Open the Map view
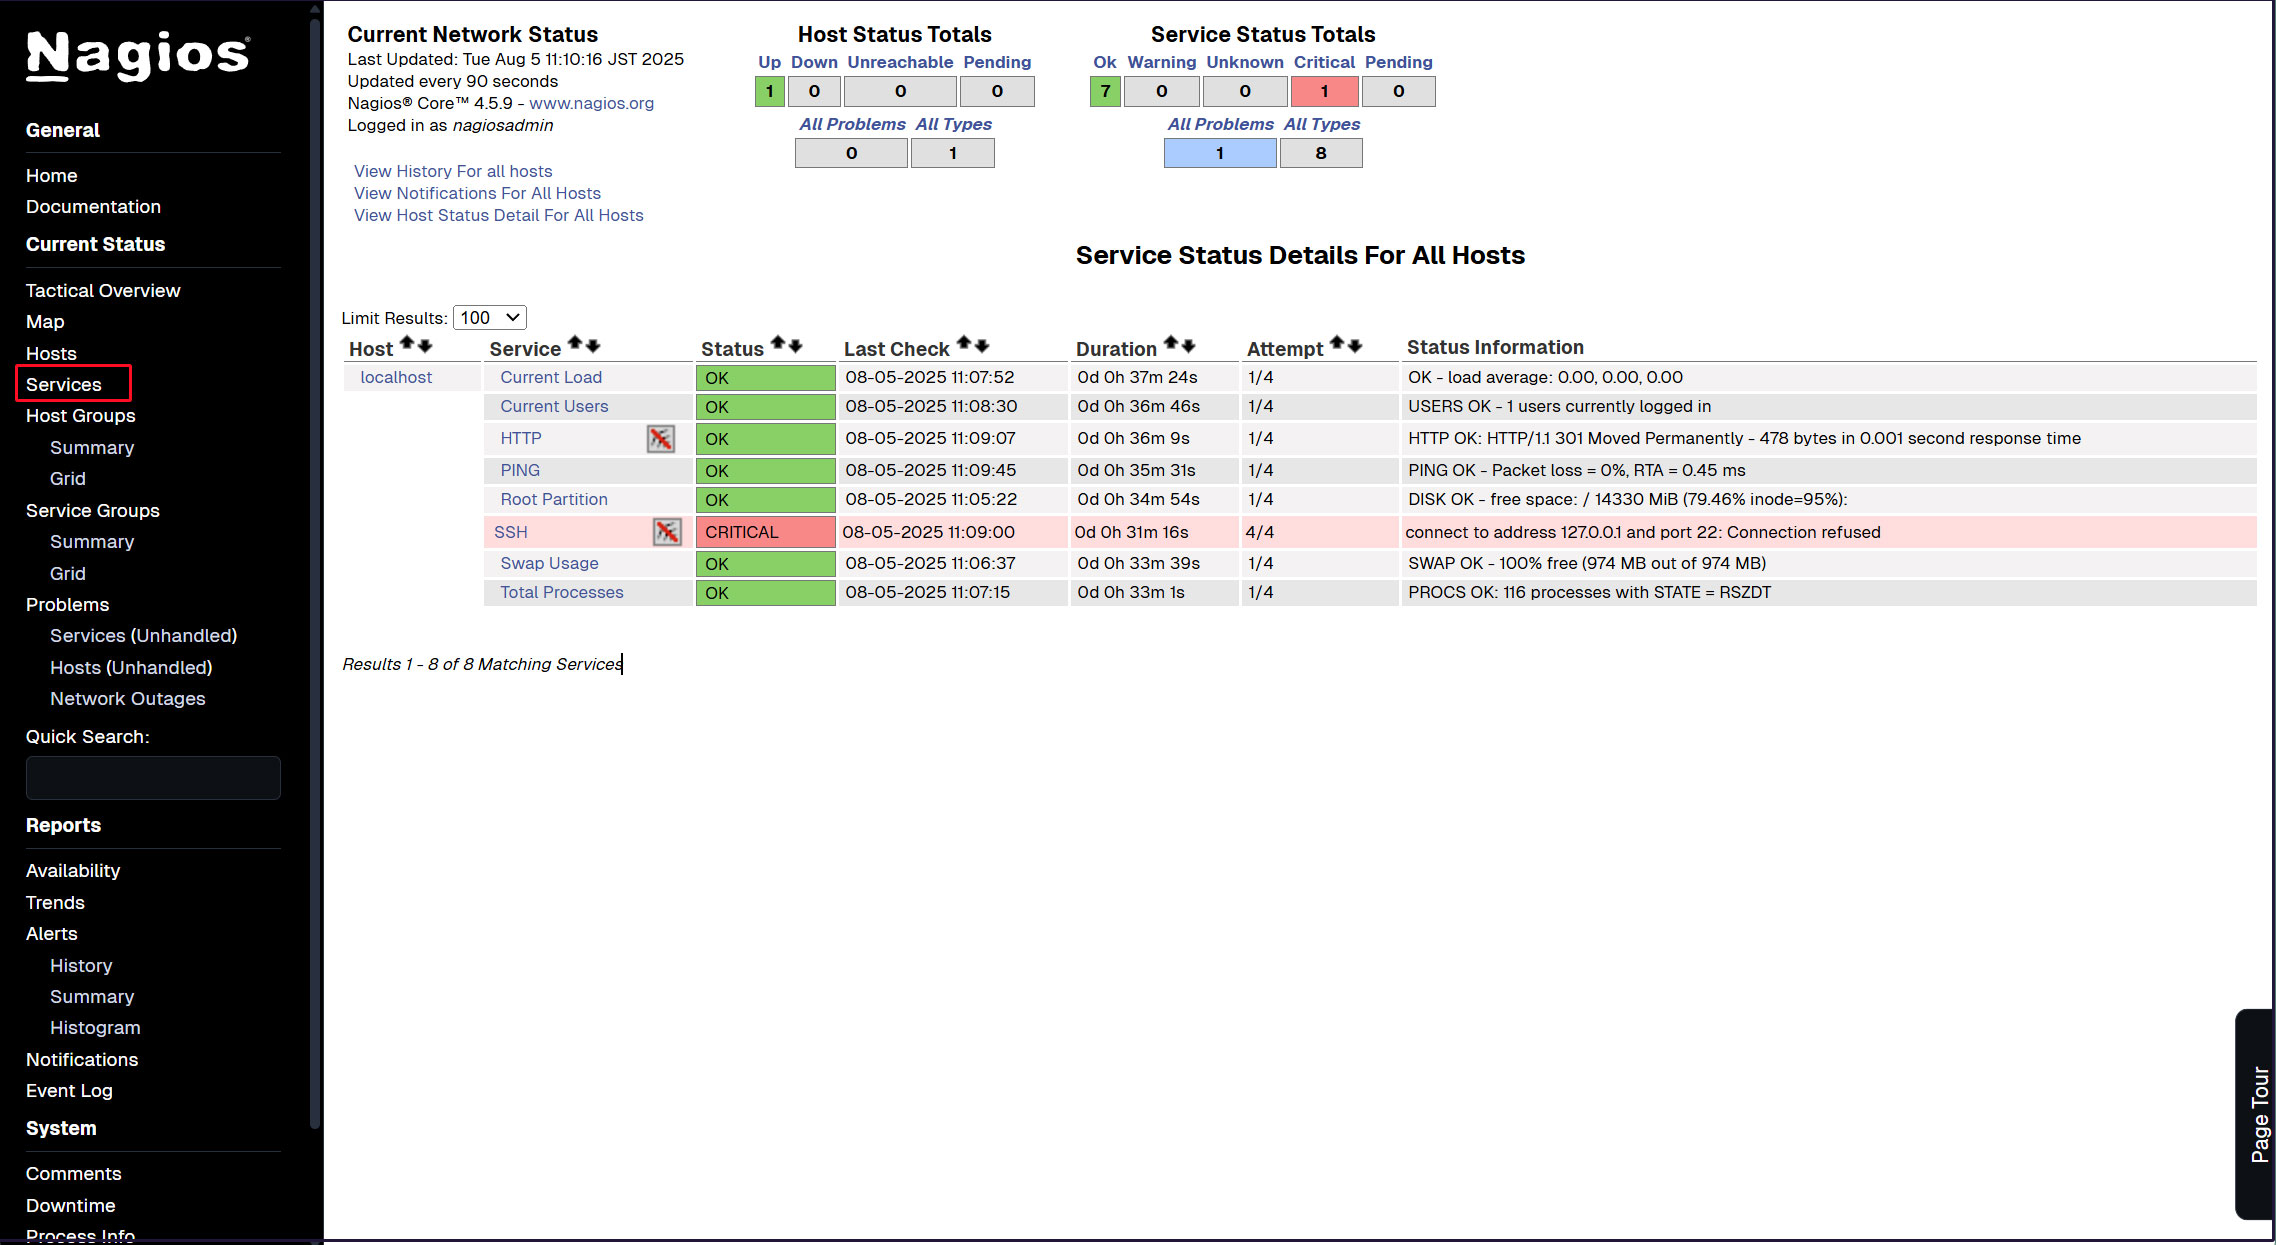 [x=45, y=322]
